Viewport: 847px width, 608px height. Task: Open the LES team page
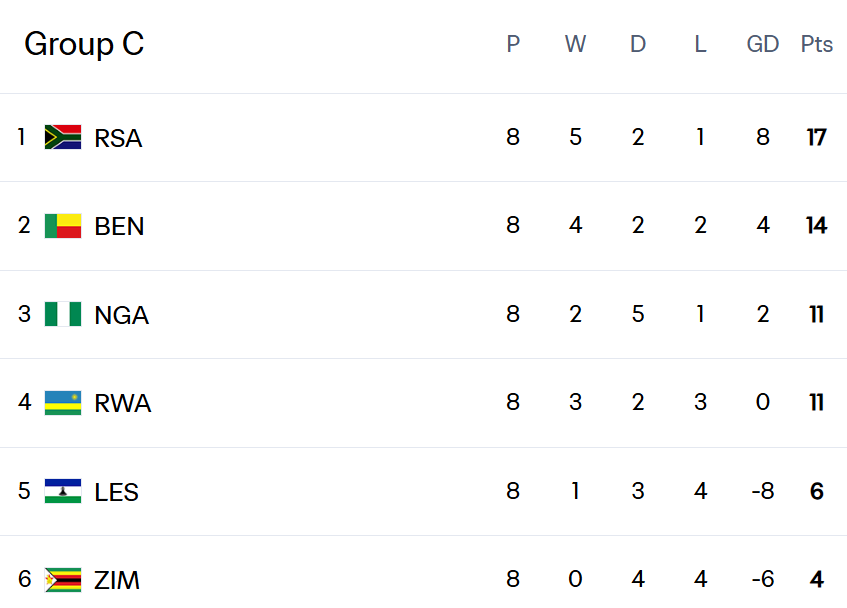116,492
